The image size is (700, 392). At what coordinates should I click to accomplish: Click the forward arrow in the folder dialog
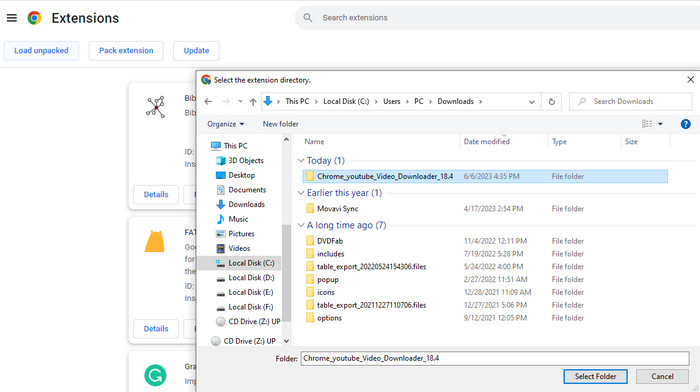226,101
